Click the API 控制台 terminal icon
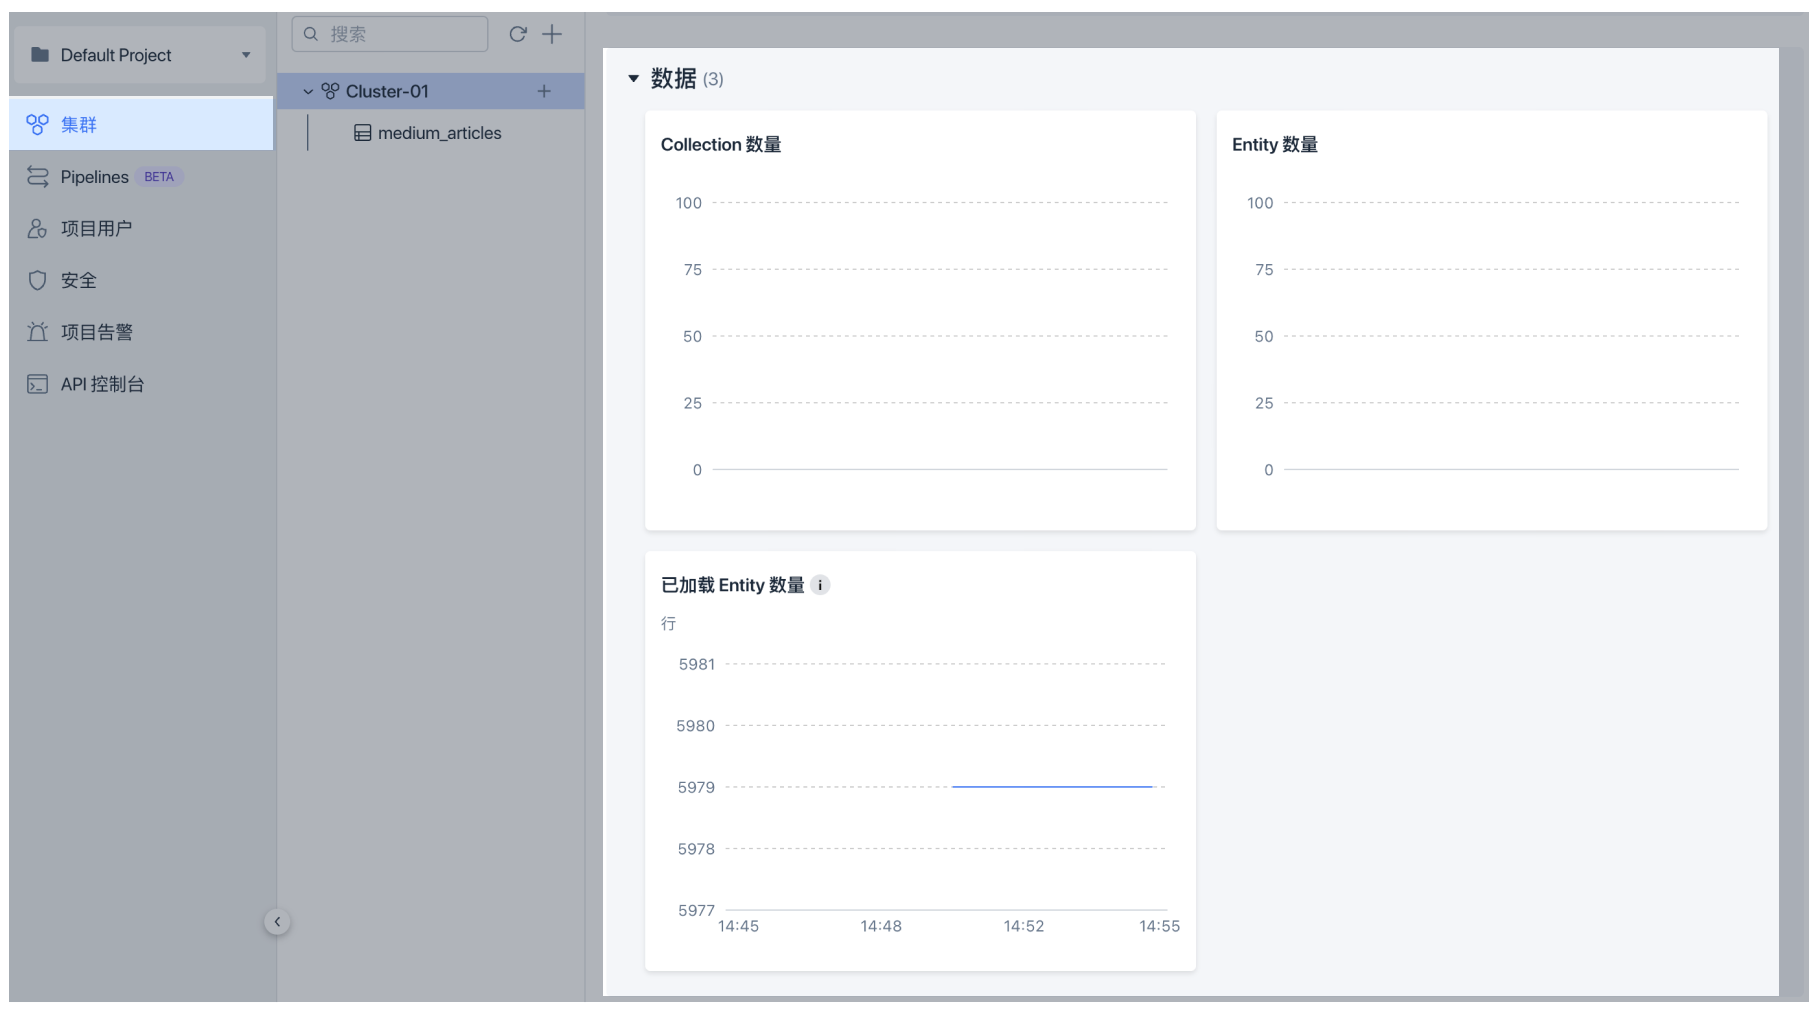Screen dimensions: 1818x1014 coord(37,385)
